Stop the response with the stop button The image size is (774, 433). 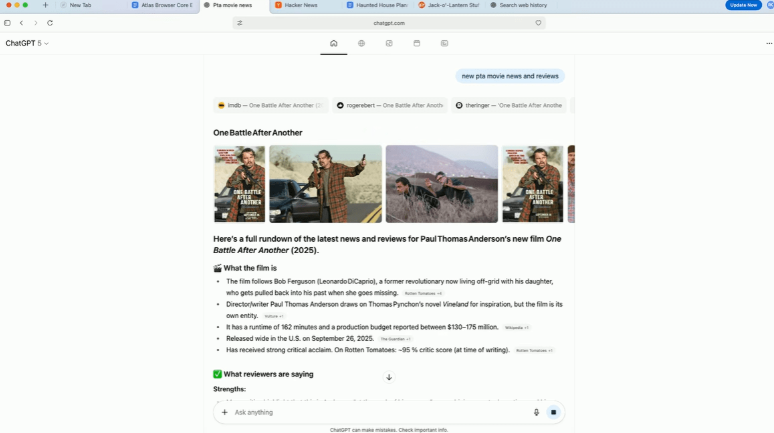[553, 412]
